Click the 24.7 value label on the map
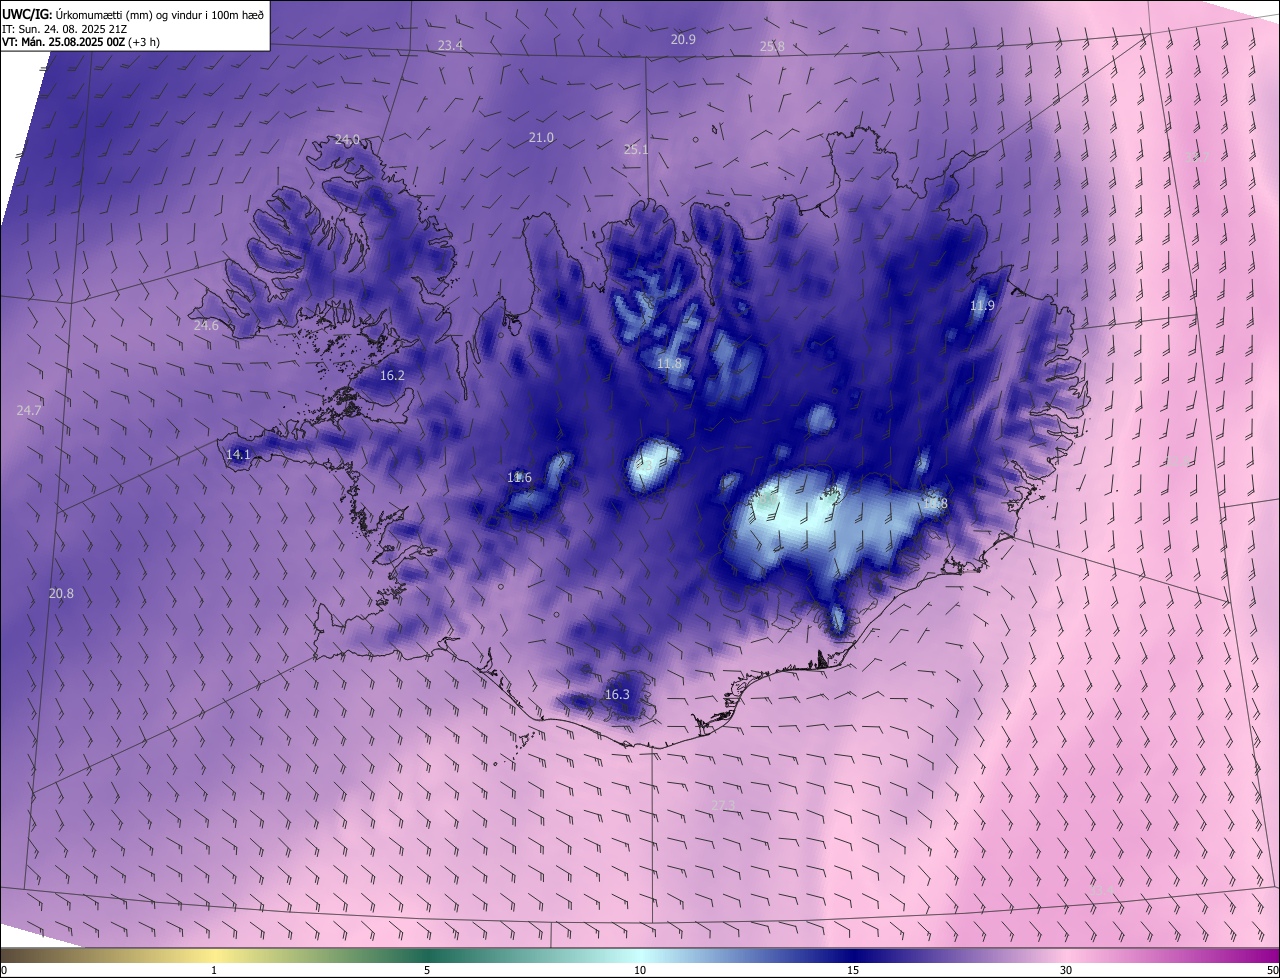This screenshot has width=1280, height=978. pyautogui.click(x=29, y=410)
